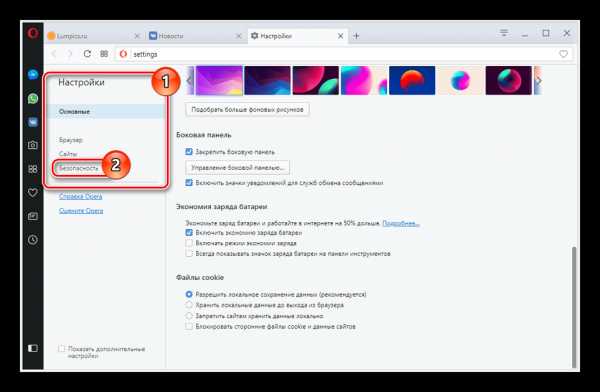Open the Opera main menu logo
This screenshot has height=392, width=600.
33,33
